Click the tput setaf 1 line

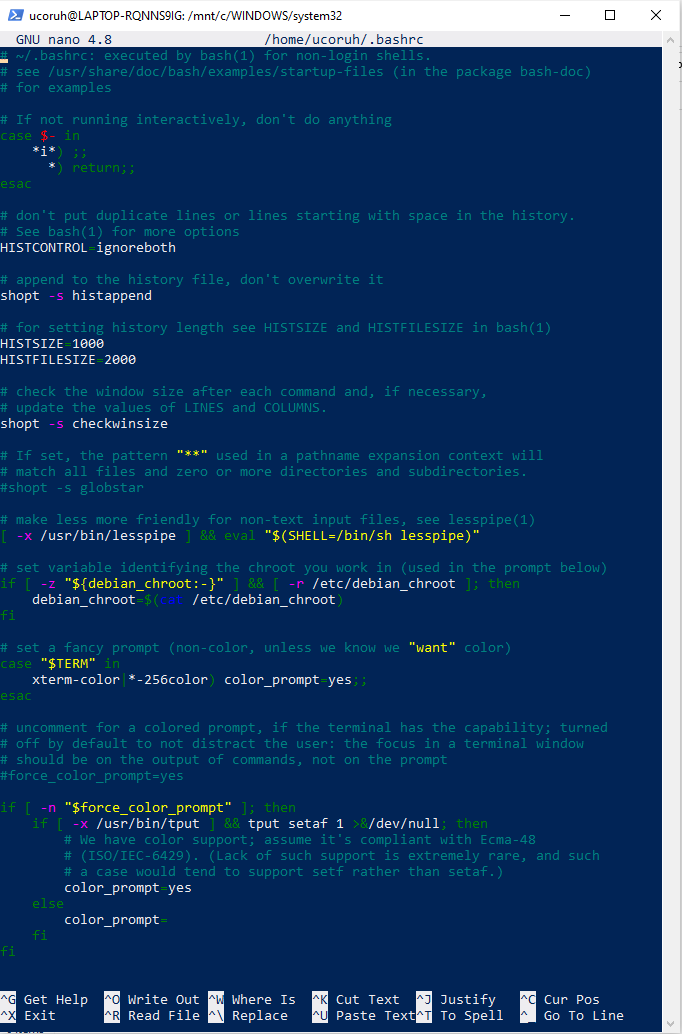260,824
